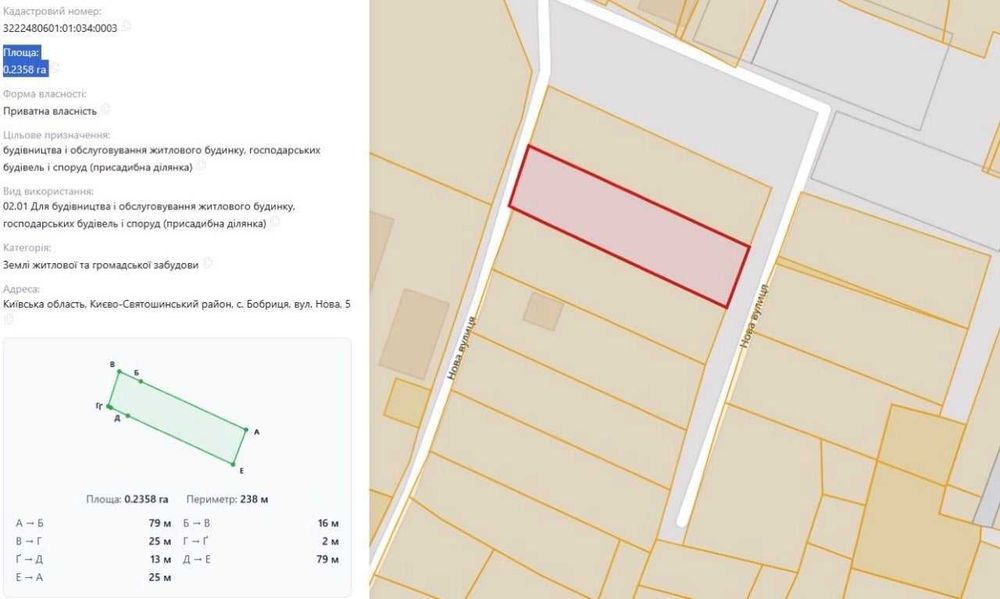Click the Е → А 25 м row
Screen dimensions: 1000x599
pyautogui.click(x=93, y=577)
